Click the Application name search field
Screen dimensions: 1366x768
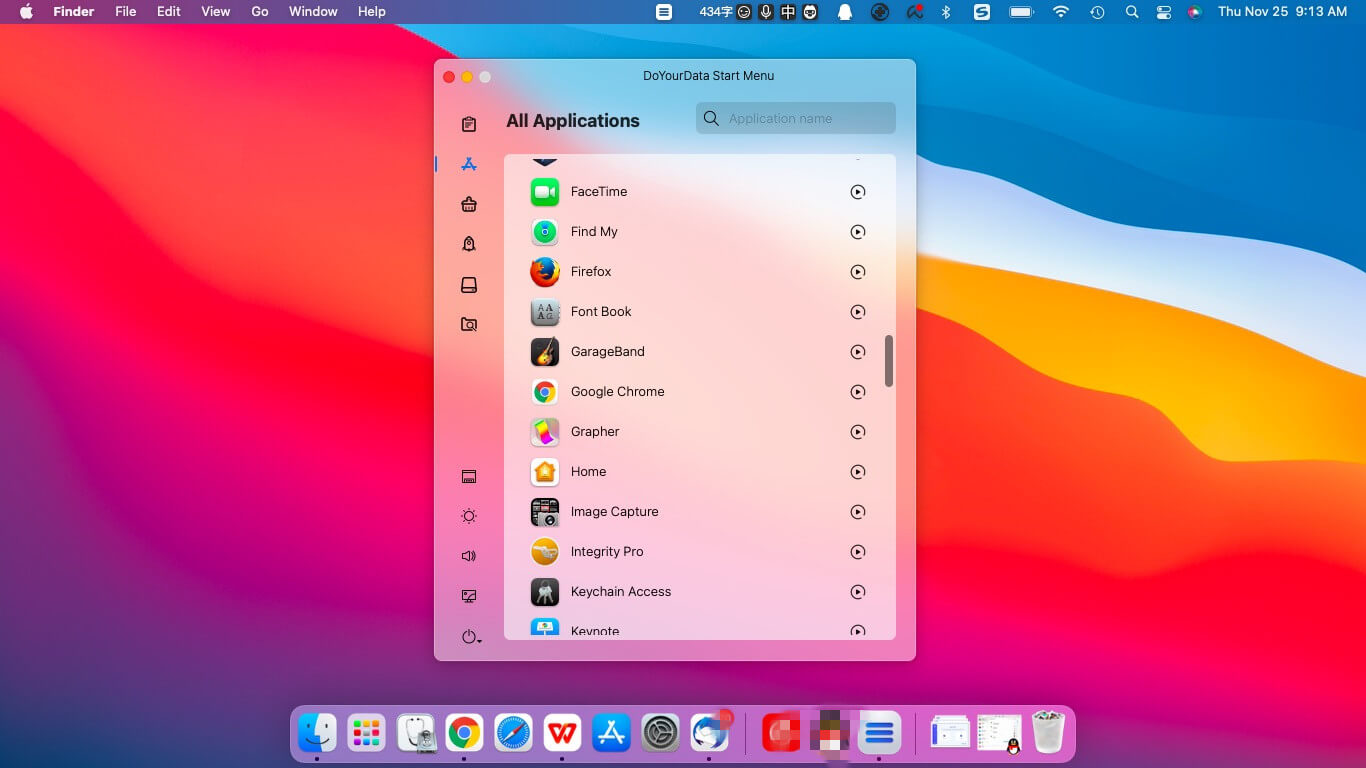click(x=795, y=118)
